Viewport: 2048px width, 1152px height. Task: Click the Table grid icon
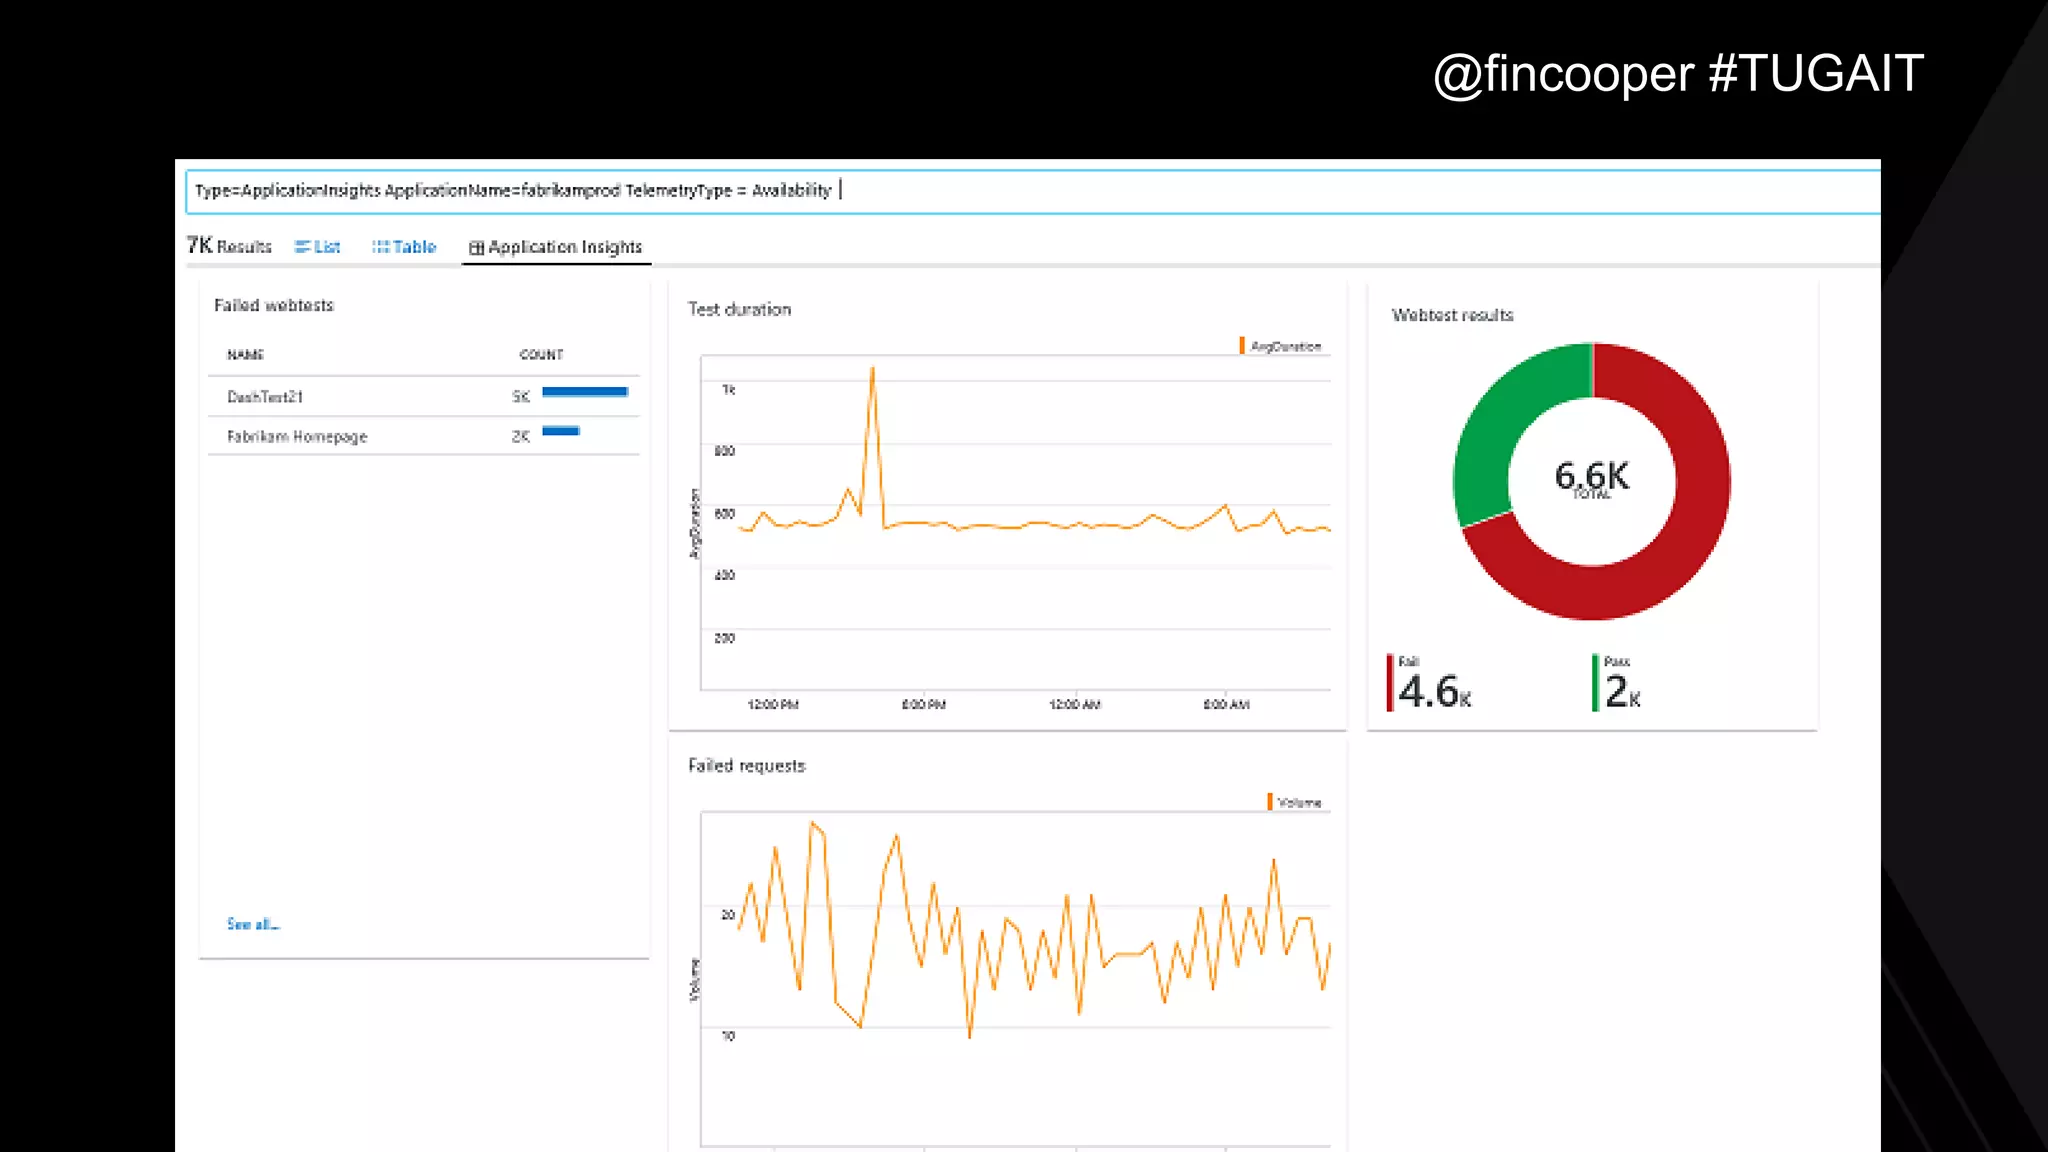pos(380,247)
